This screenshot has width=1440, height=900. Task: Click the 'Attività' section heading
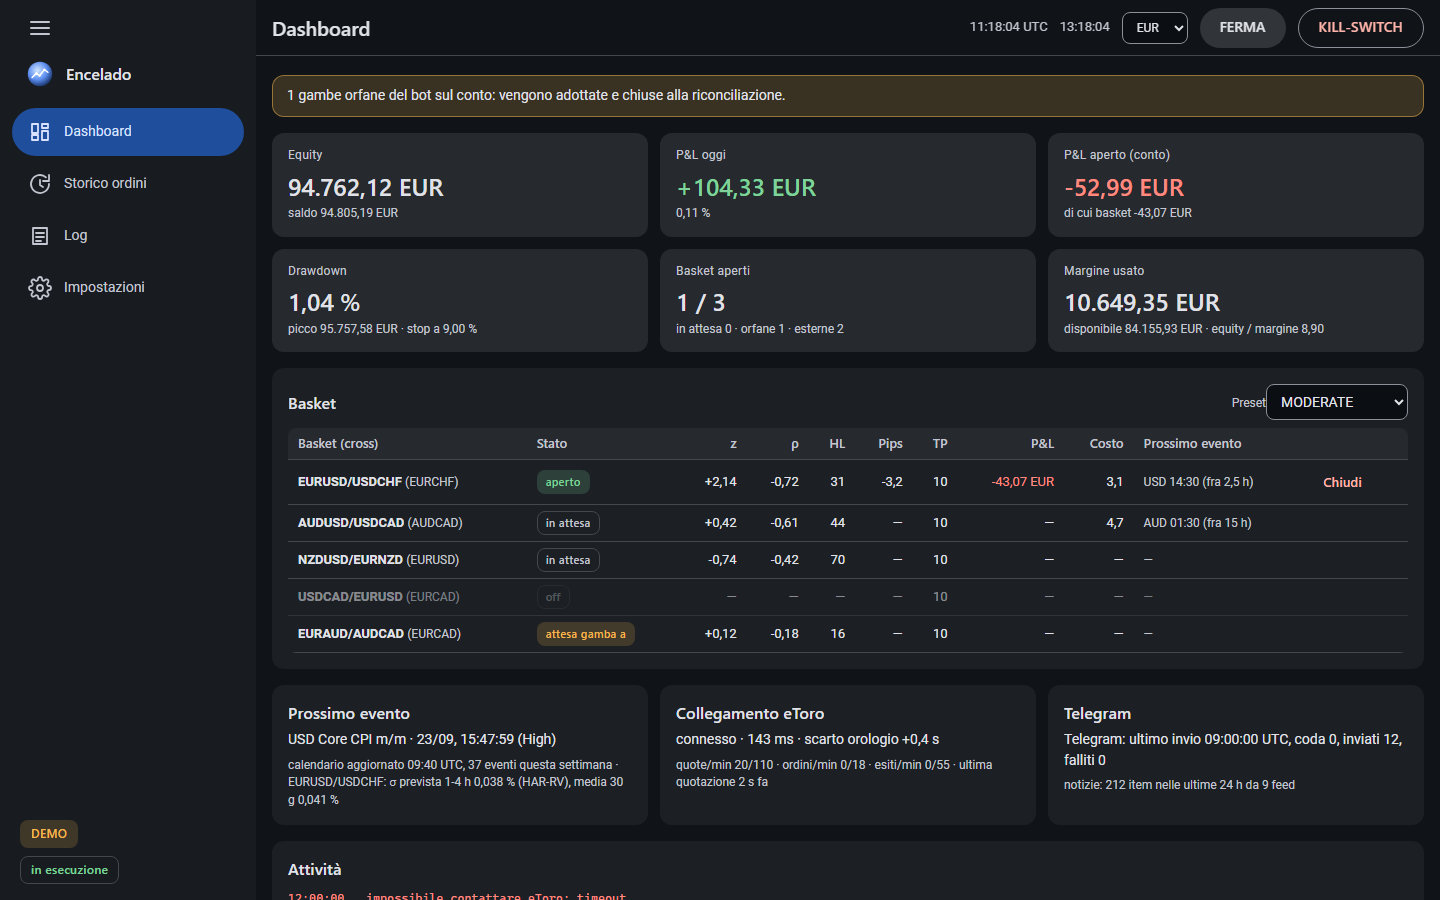pyautogui.click(x=314, y=870)
